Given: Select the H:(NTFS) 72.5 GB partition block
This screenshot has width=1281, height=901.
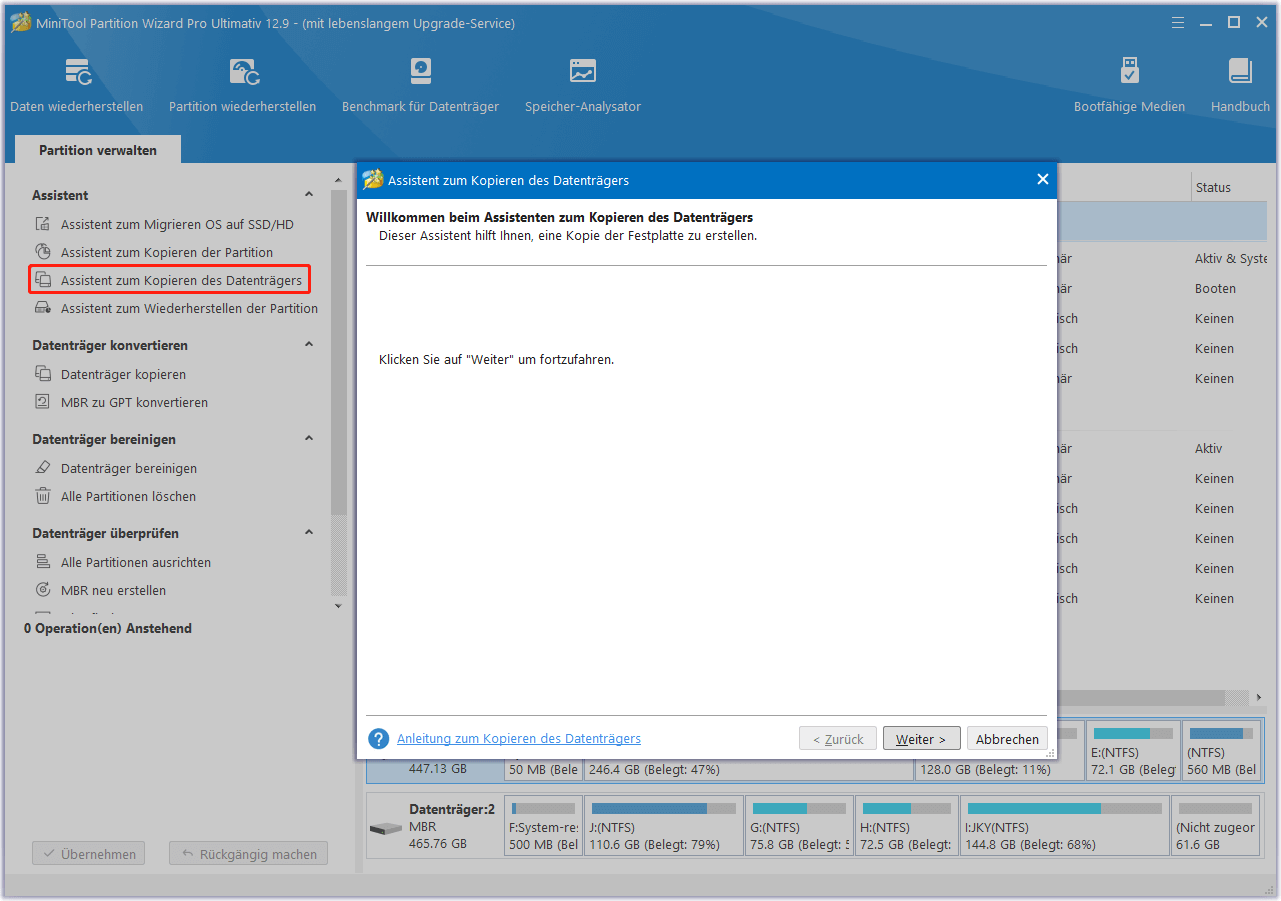Looking at the screenshot, I should (907, 825).
